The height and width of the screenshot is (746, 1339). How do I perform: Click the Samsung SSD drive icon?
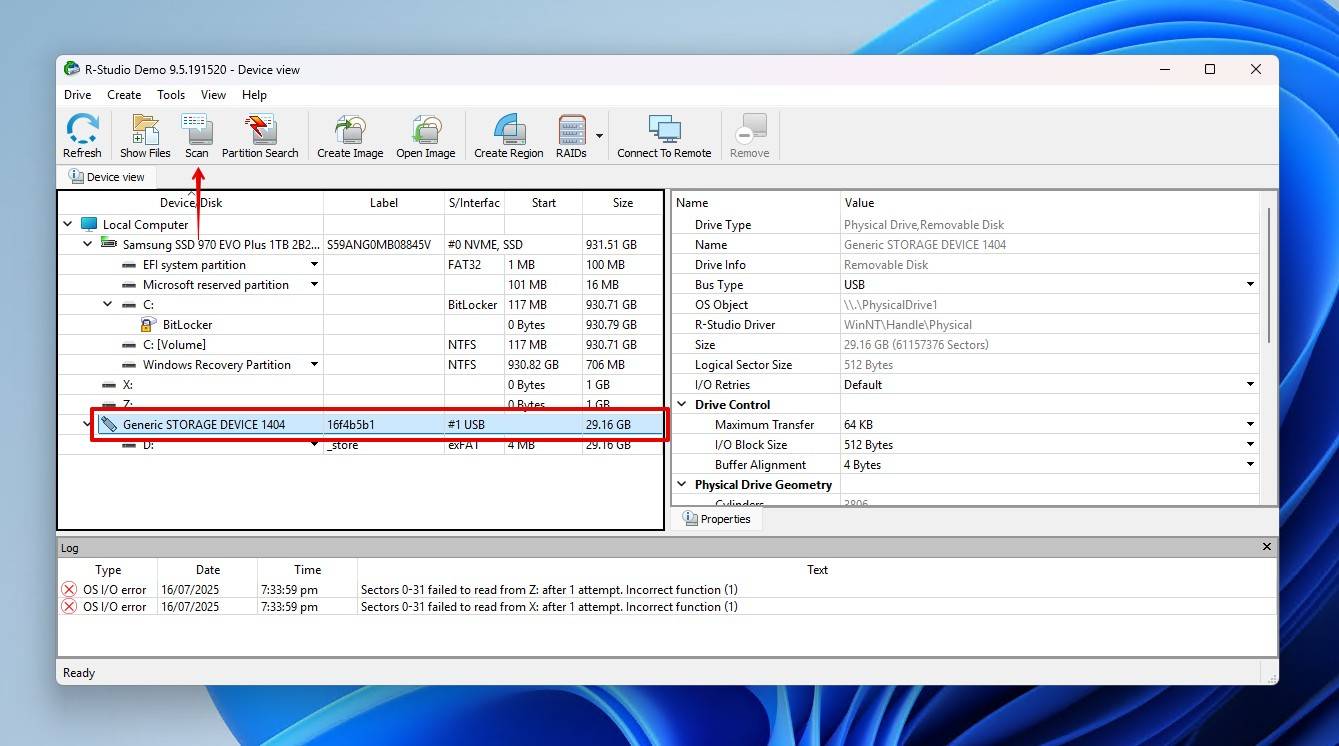pyautogui.click(x=109, y=244)
